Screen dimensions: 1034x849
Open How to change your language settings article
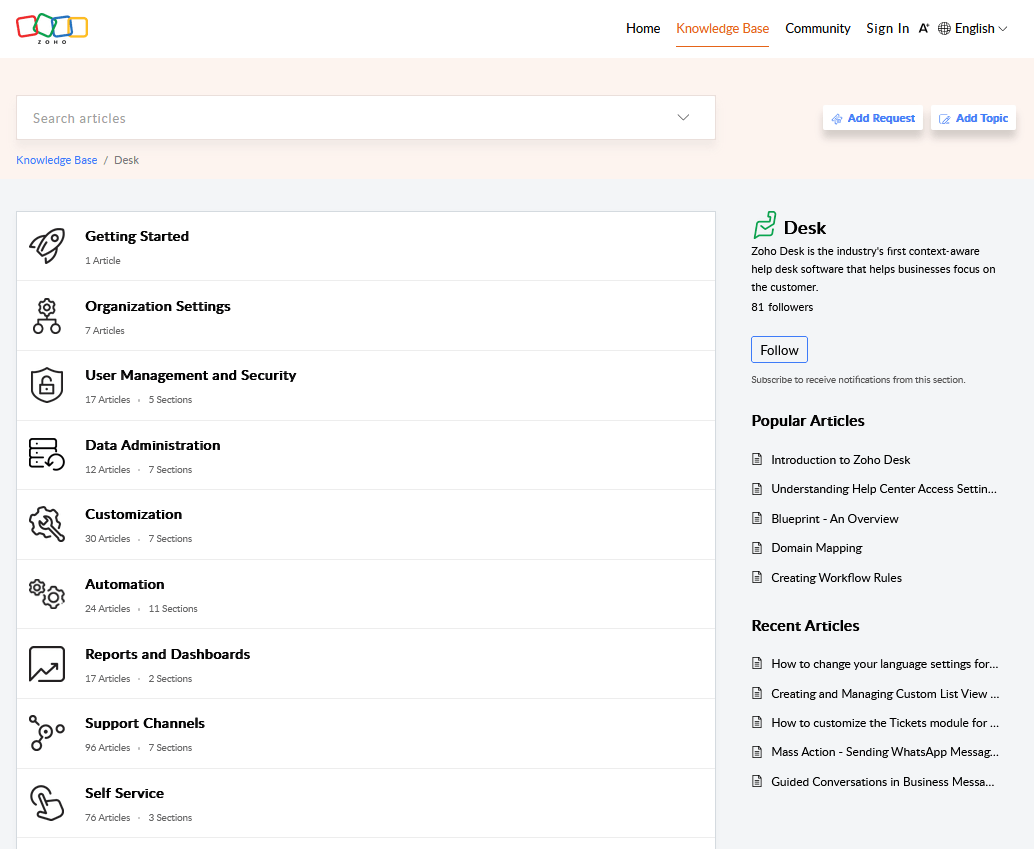pyautogui.click(x=884, y=664)
